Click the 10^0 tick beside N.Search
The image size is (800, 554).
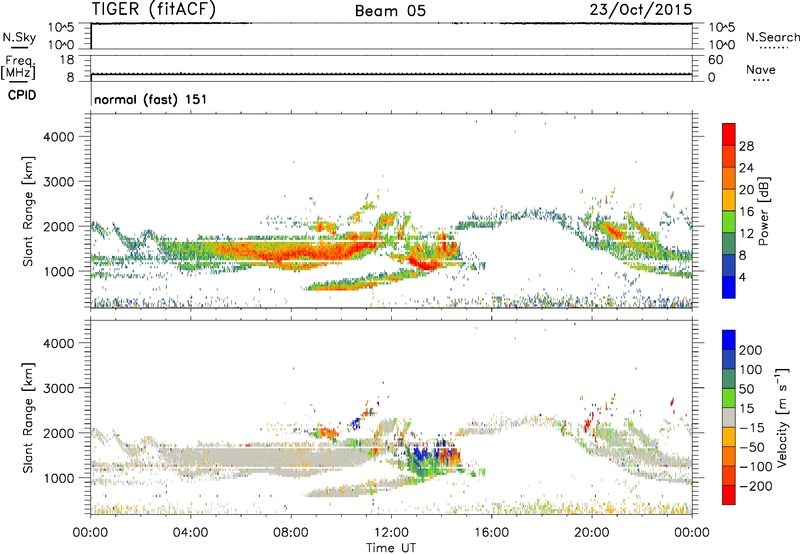tap(721, 45)
